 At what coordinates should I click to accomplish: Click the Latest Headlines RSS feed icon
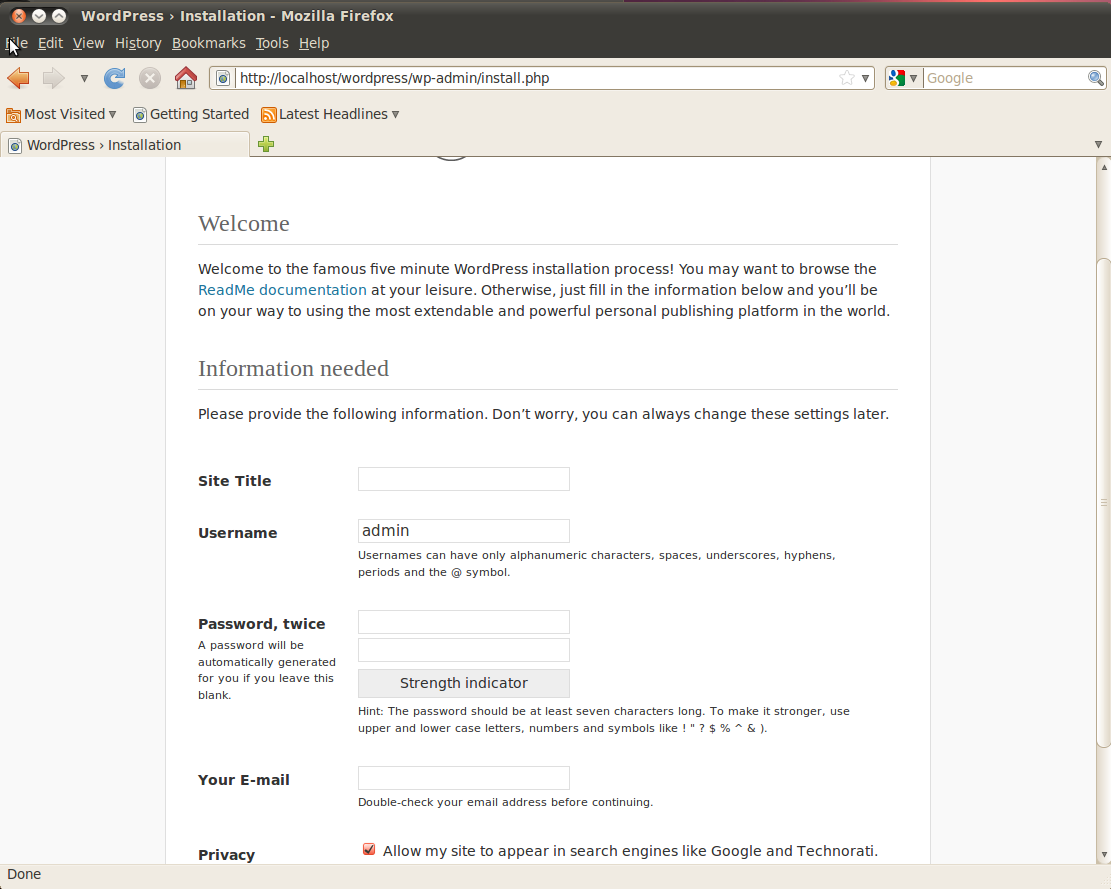tap(269, 115)
